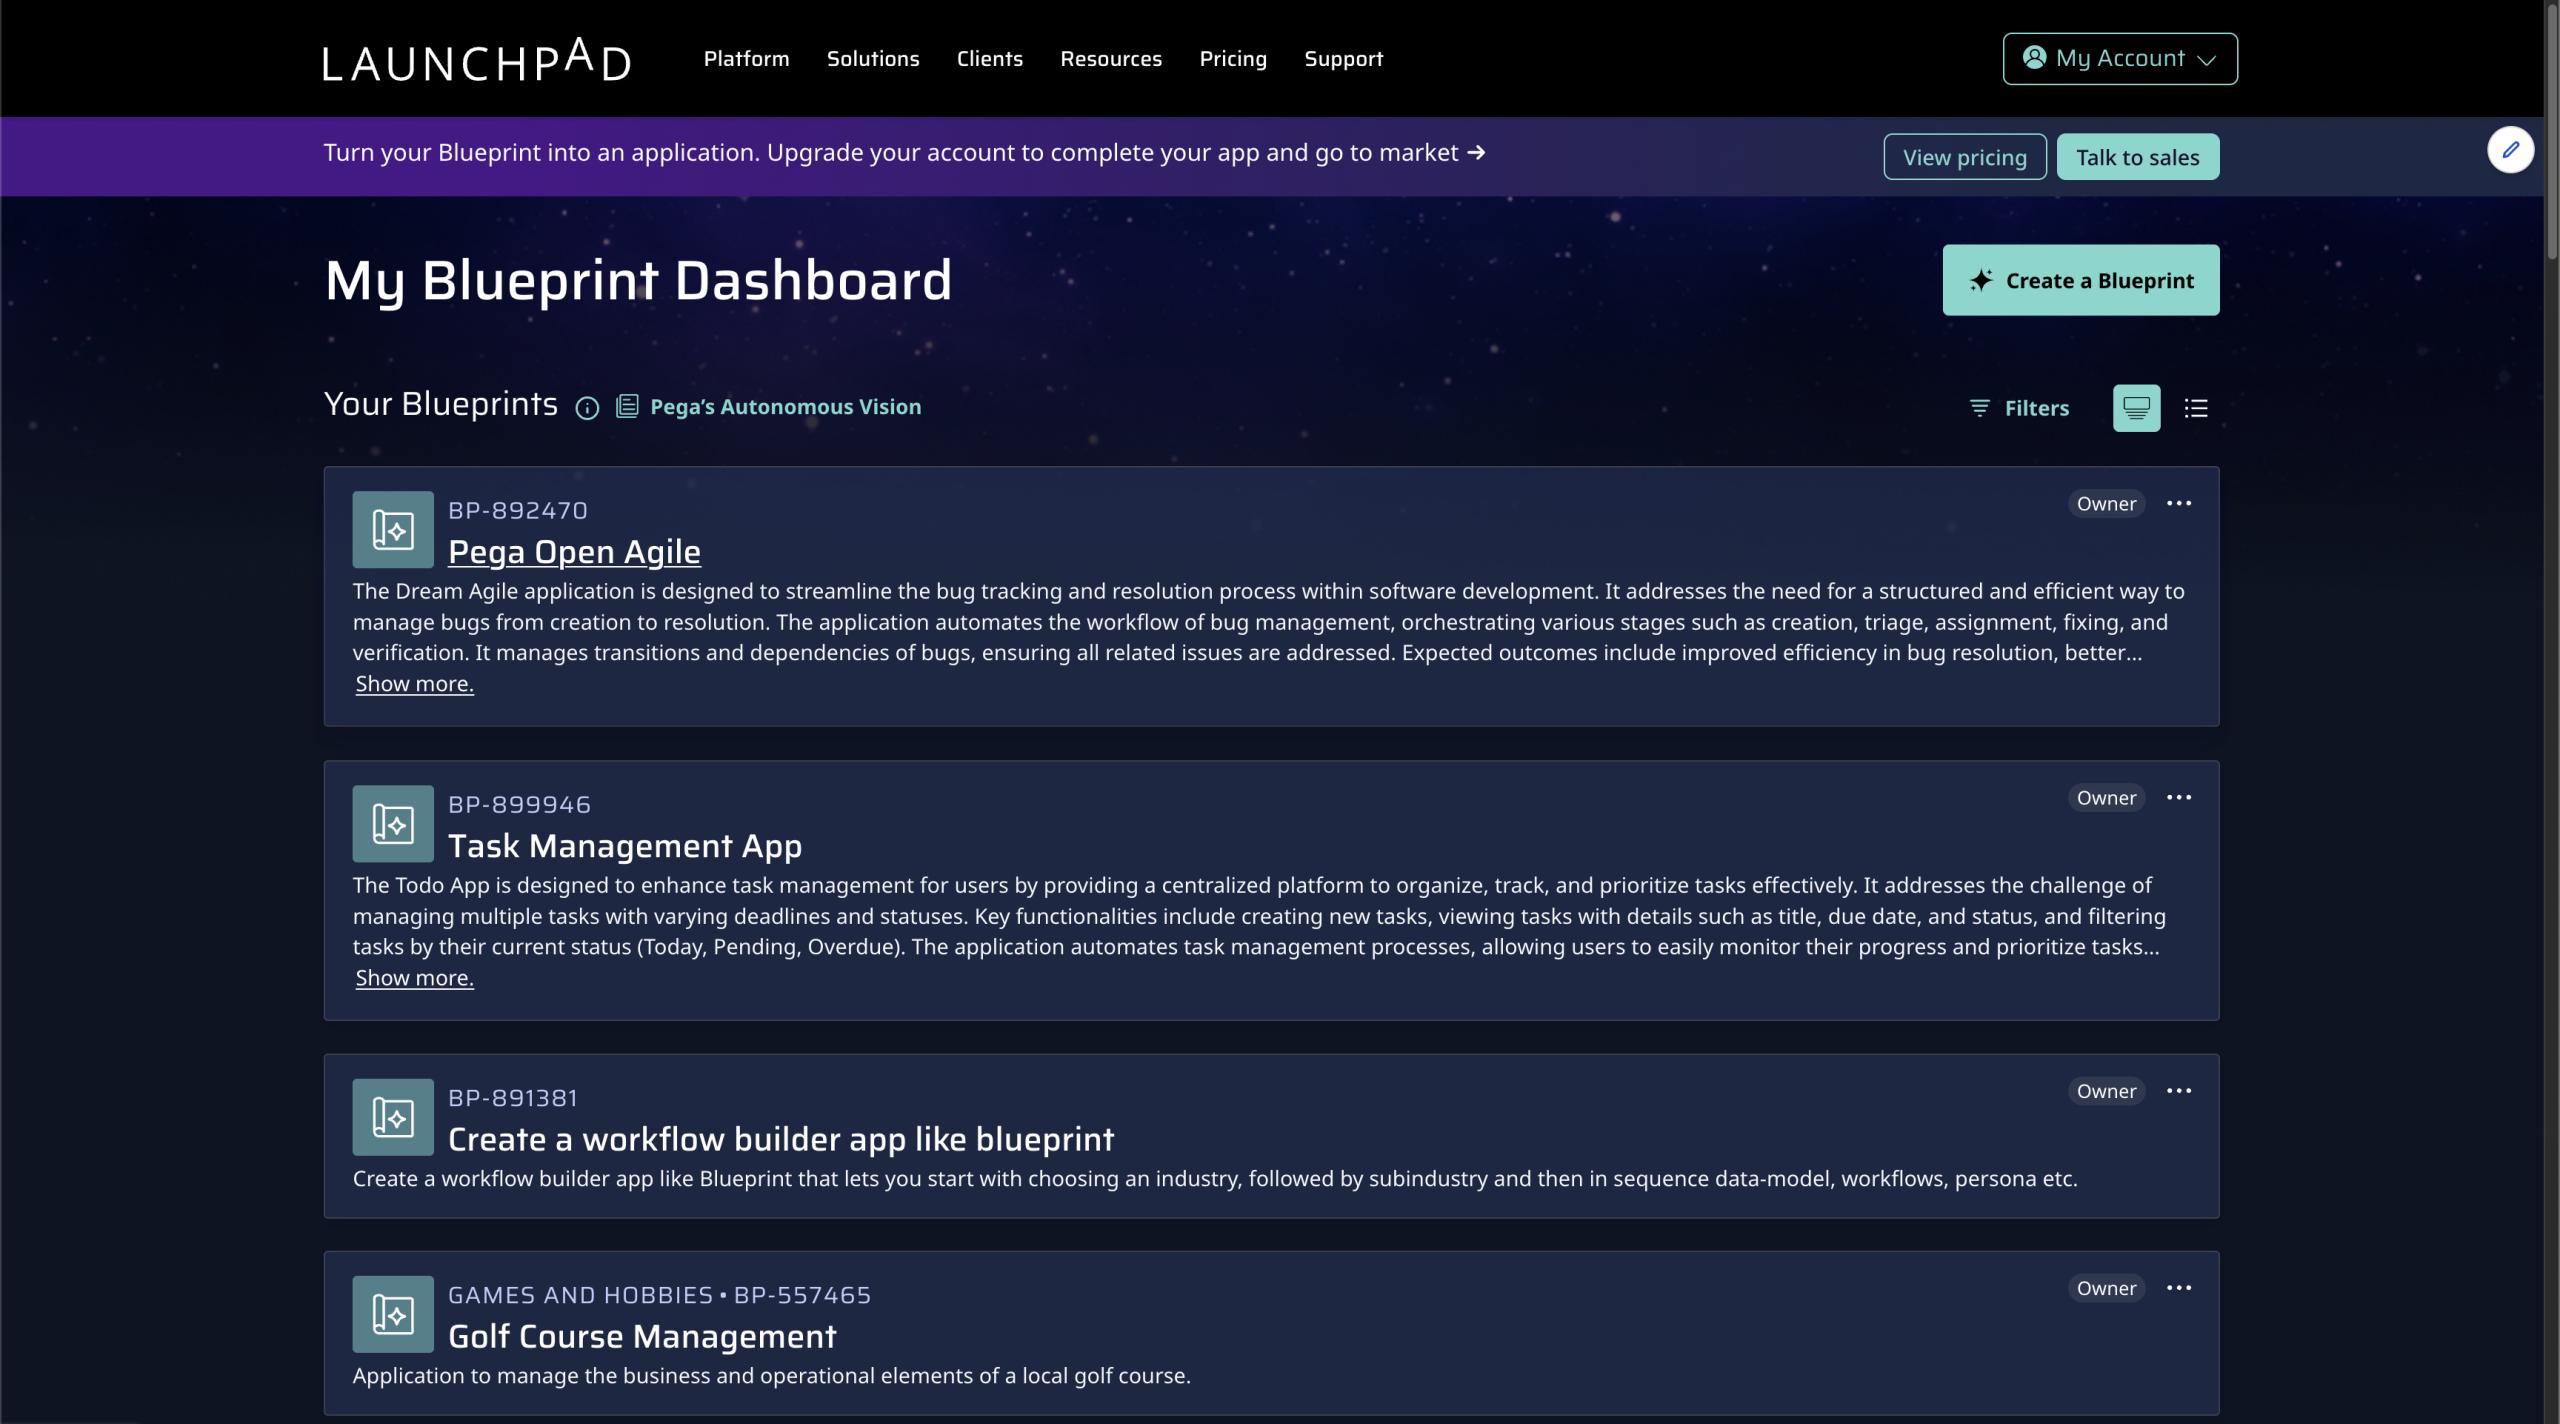Open the Talk to sales button
Image resolution: width=2560 pixels, height=1424 pixels.
tap(2137, 156)
